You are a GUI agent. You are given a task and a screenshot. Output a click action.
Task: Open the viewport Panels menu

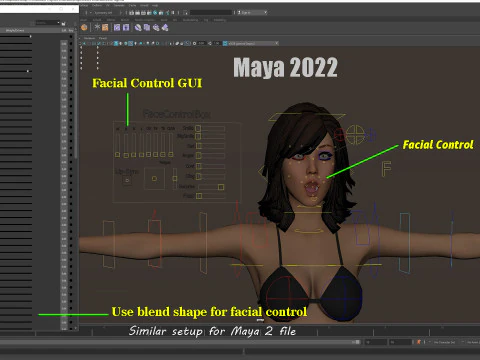103,38
